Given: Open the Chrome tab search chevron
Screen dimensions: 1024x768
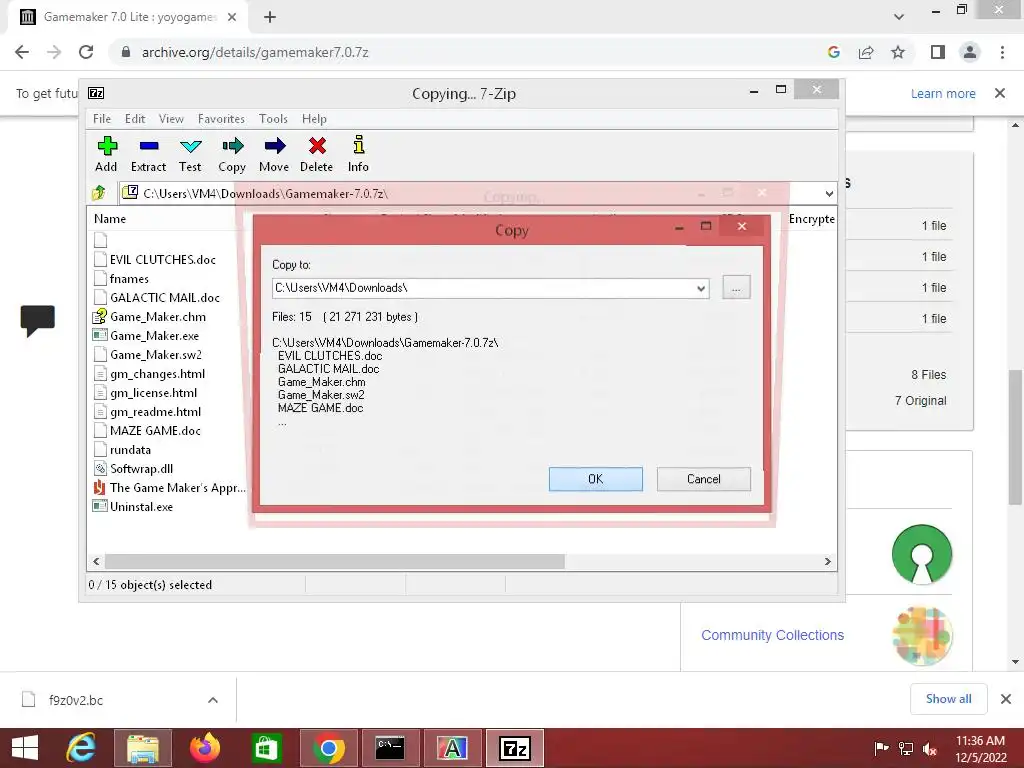Looking at the screenshot, I should coord(899,17).
